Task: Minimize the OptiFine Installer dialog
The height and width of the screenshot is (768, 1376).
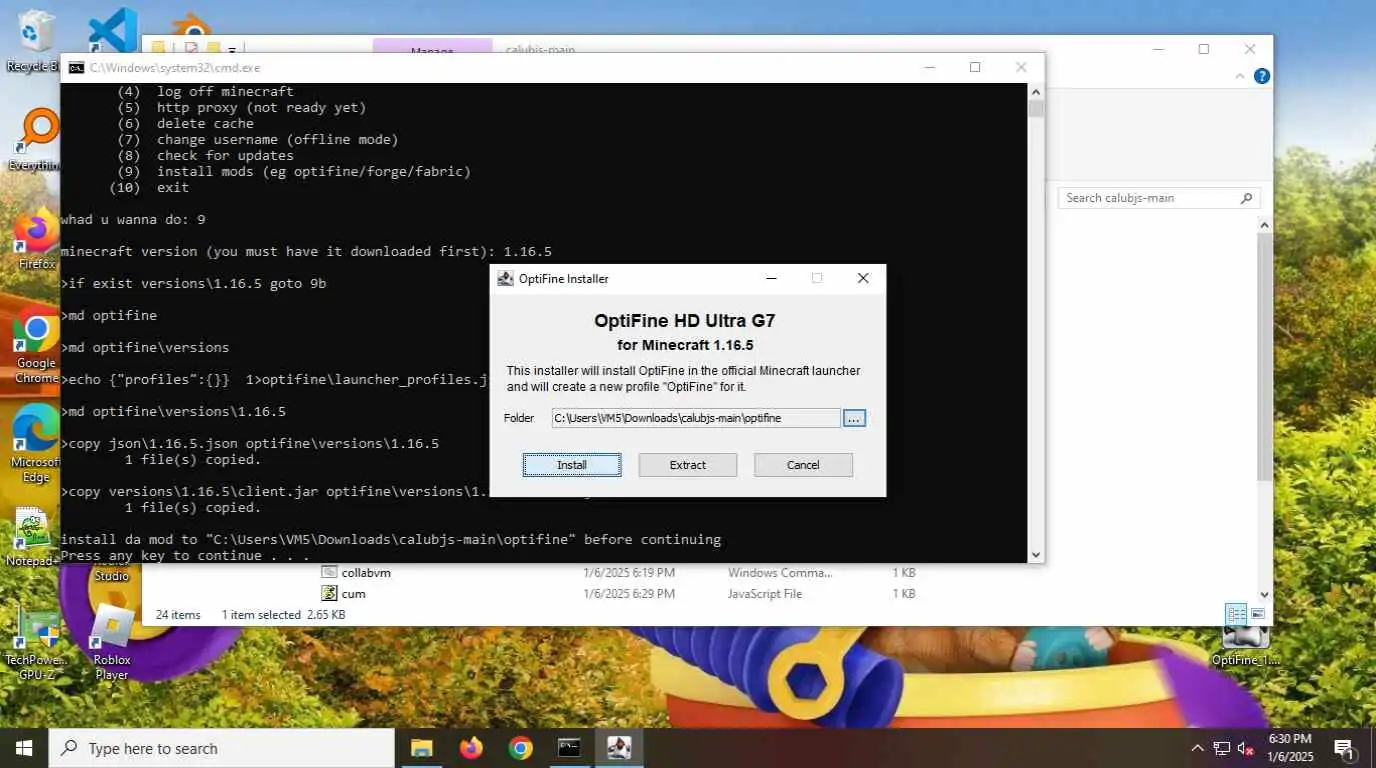Action: 771,279
